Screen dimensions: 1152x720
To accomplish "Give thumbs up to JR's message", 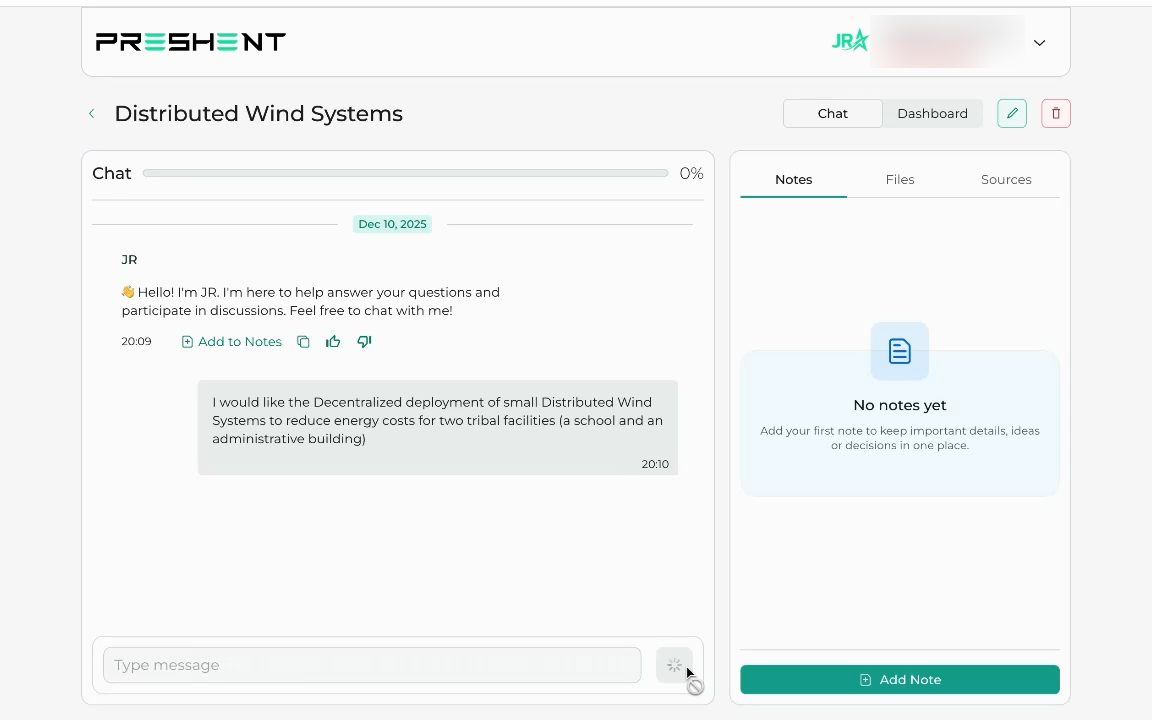I will 333,342.
